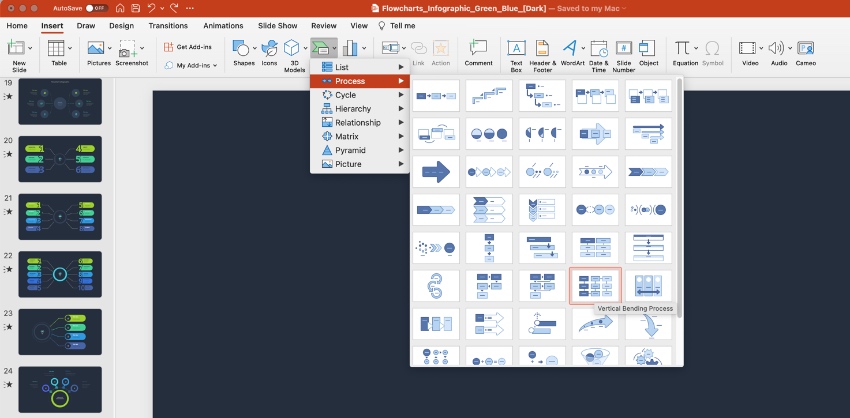Select Matrix in SmartArt menu
Viewport: 850px width, 418px height.
point(360,137)
